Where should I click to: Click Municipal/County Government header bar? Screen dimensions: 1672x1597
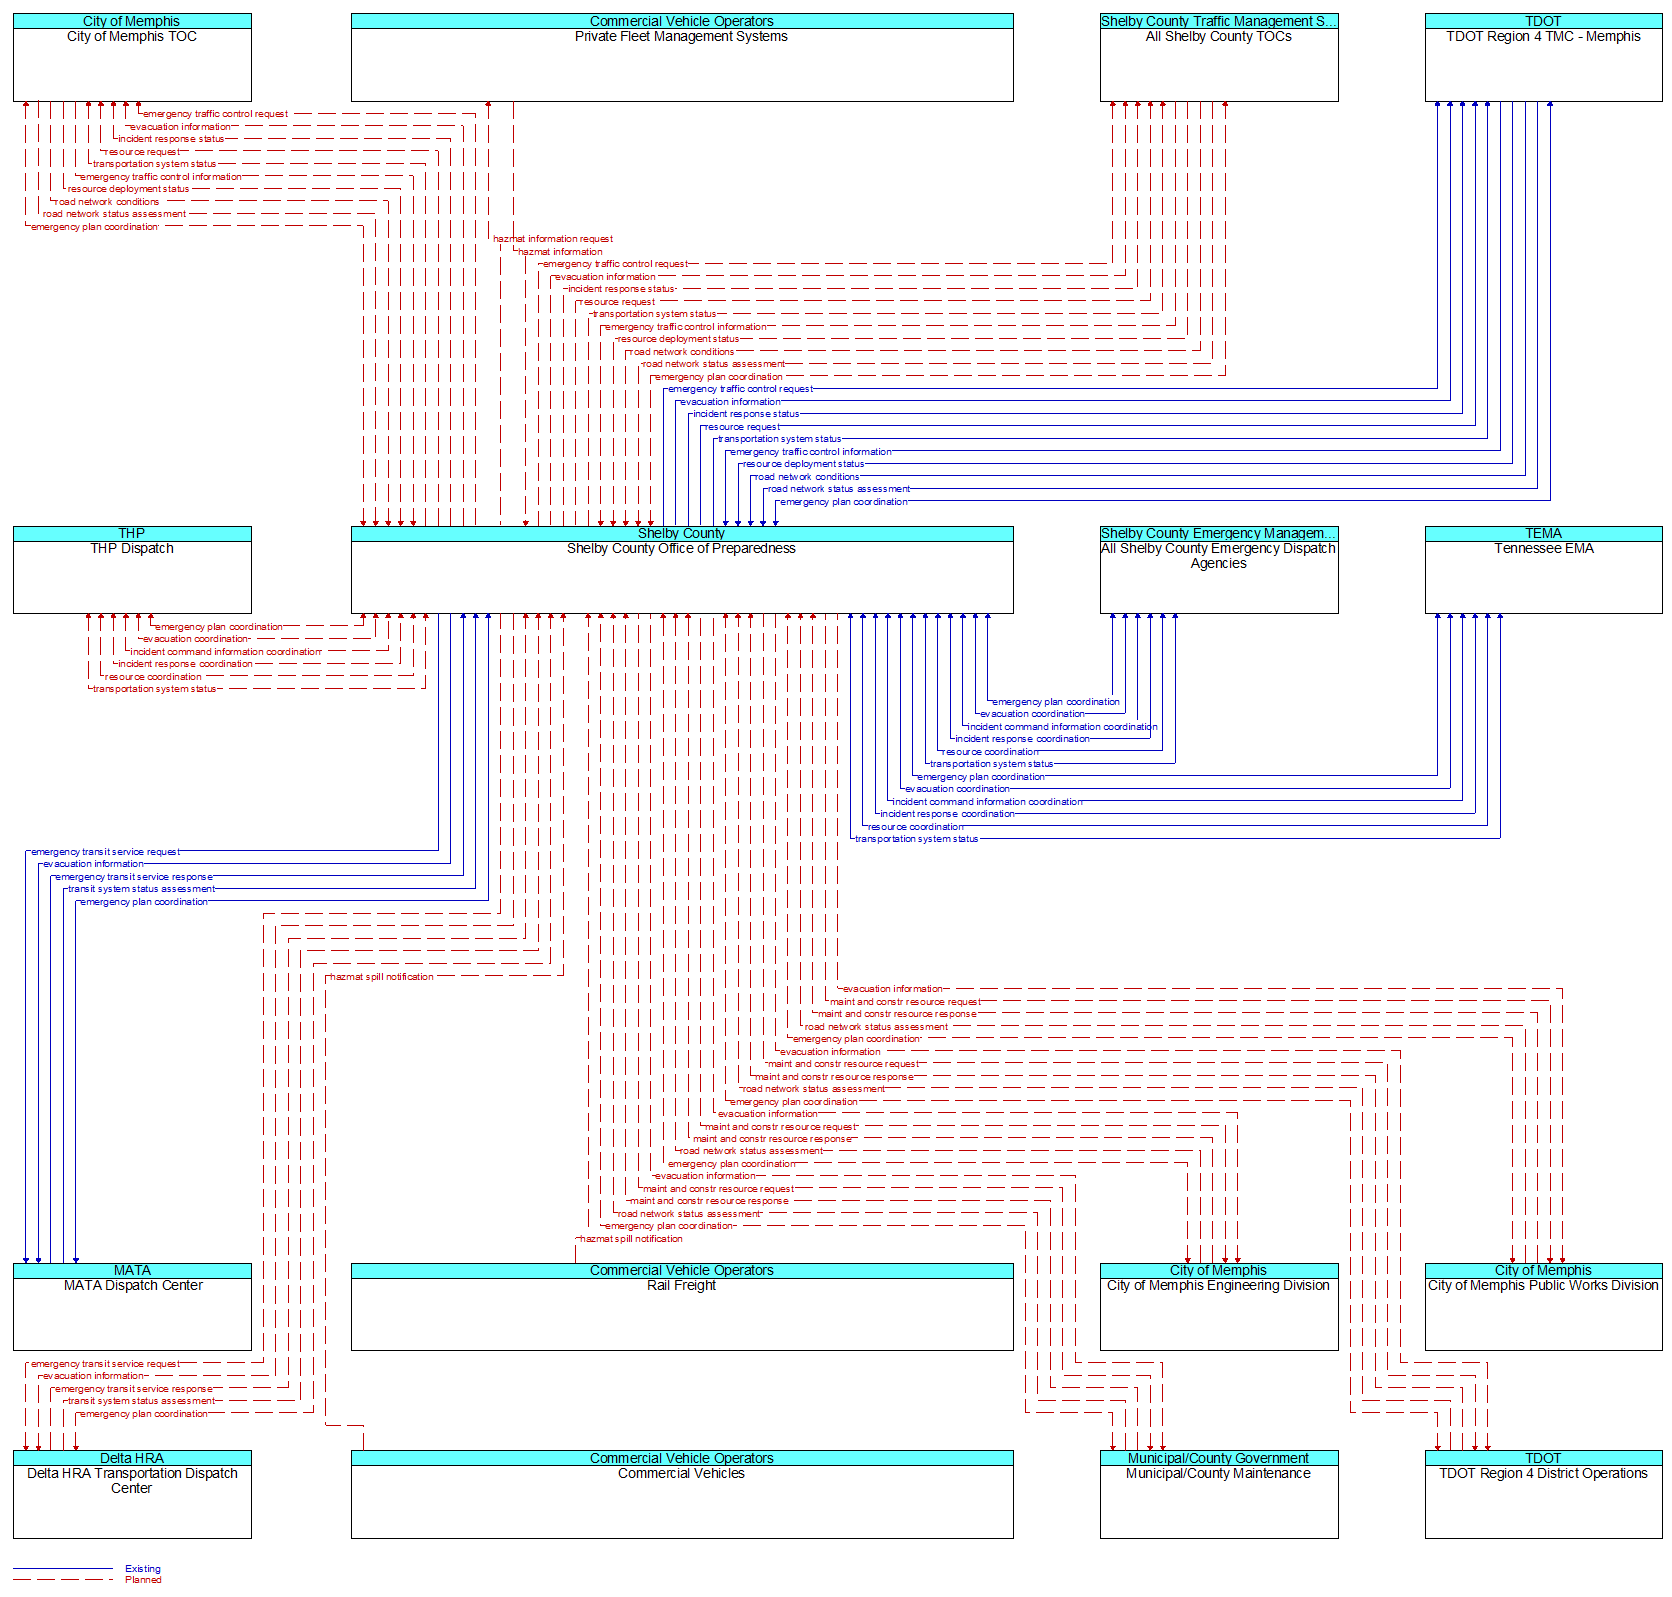coord(1219,1458)
